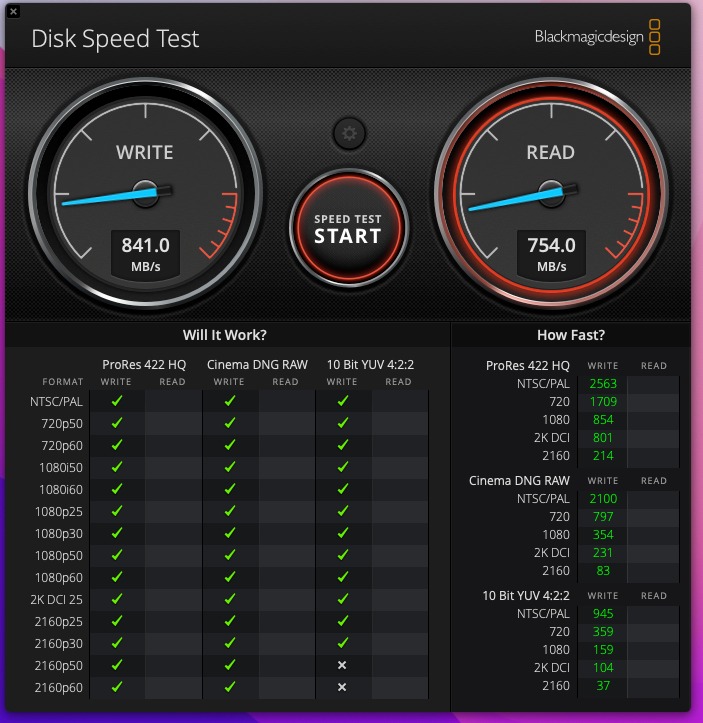Click 10 Bit YUV write checkmark for NTSC/PAL
The image size is (703, 723).
click(343, 401)
